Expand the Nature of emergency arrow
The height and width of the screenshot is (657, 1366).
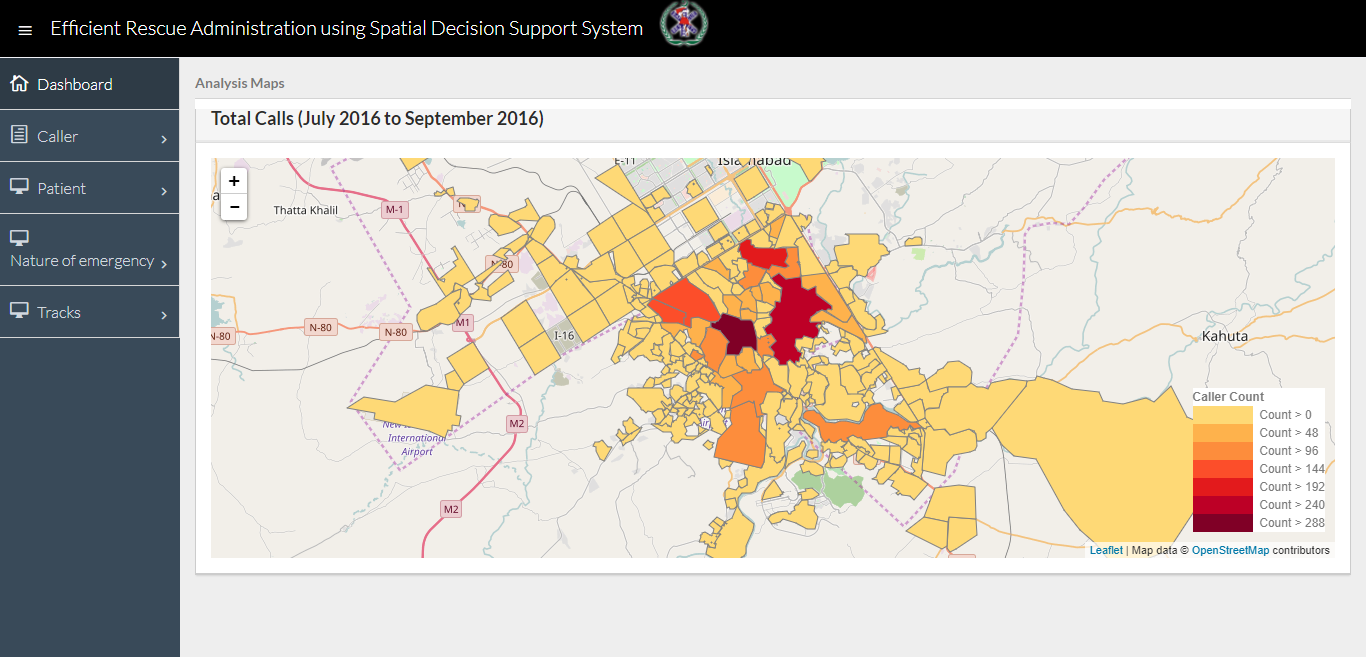pyautogui.click(x=164, y=263)
